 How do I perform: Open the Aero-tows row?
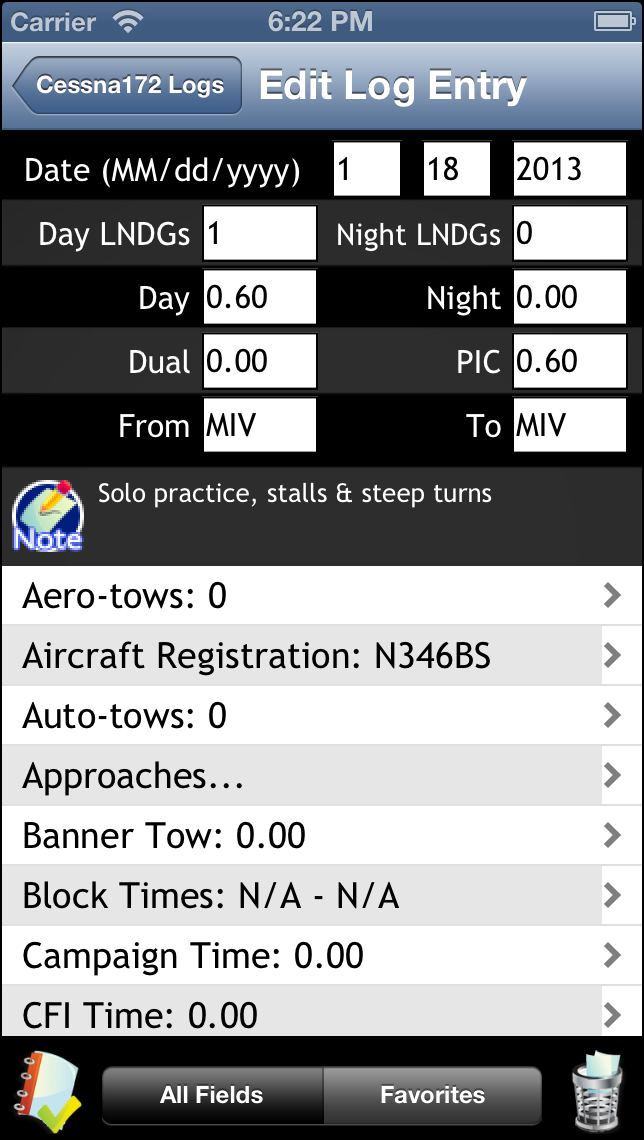click(322, 596)
